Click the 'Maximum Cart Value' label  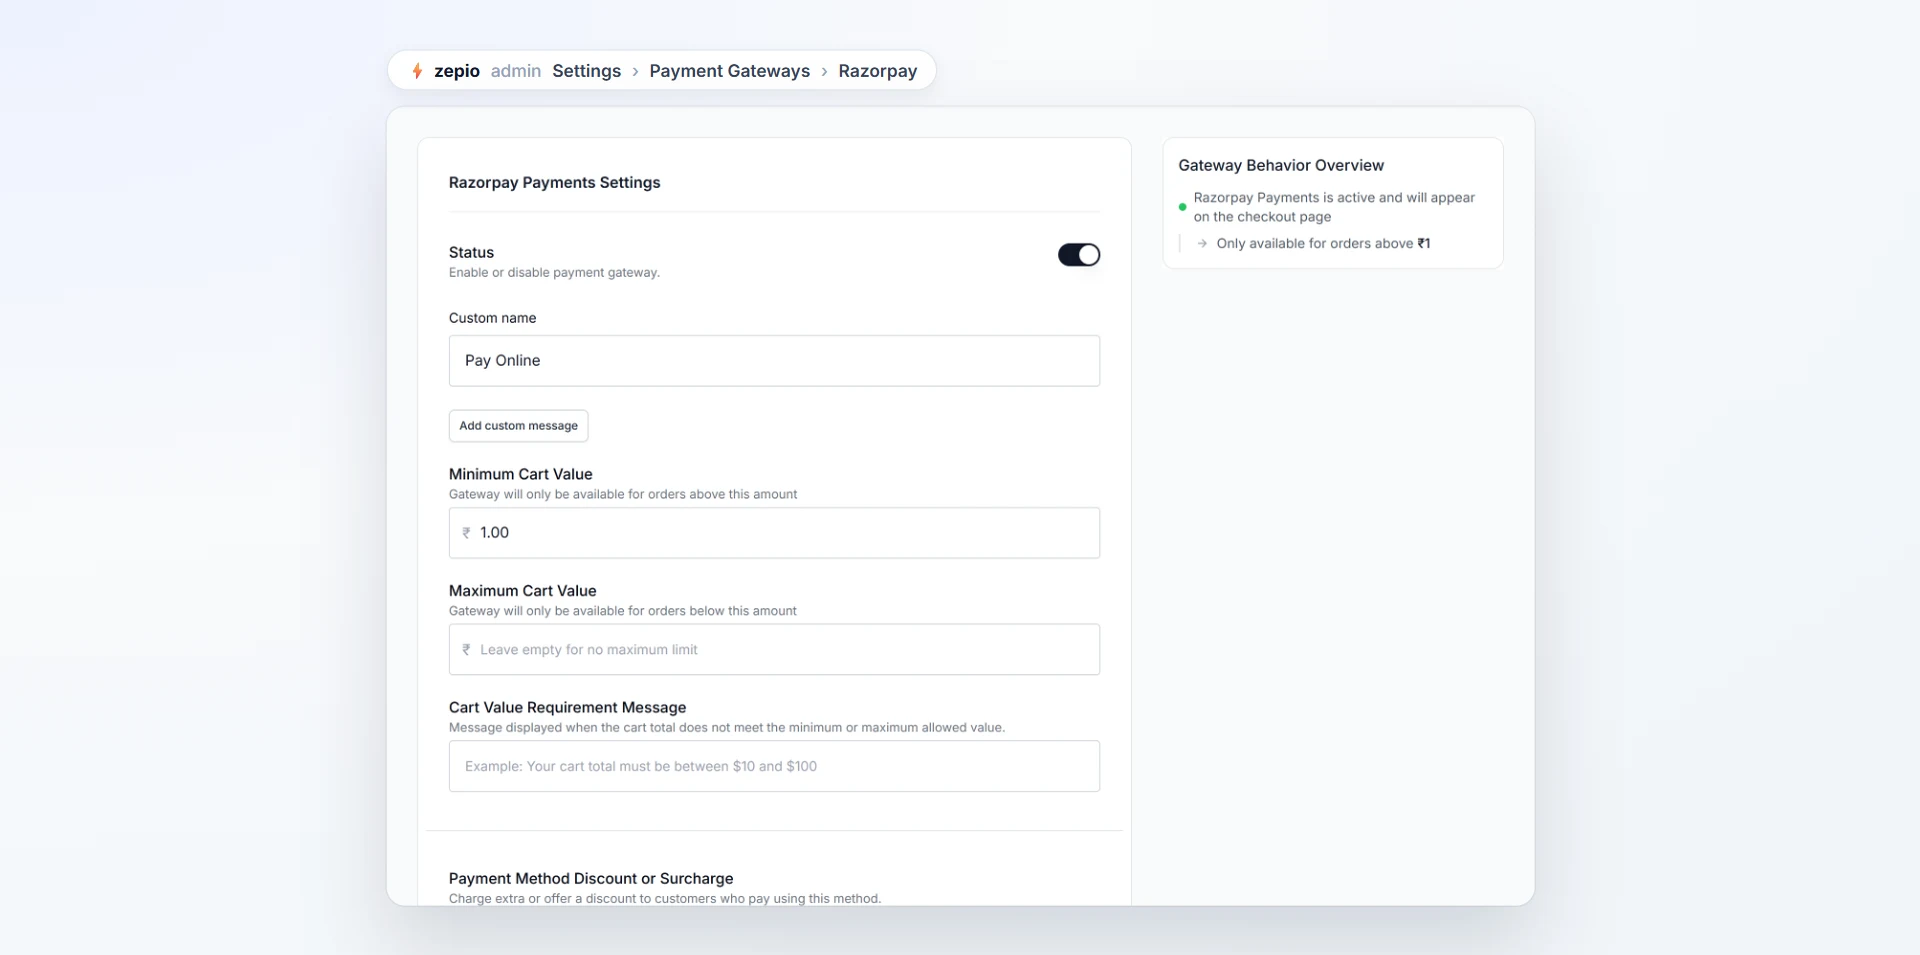[x=522, y=591]
